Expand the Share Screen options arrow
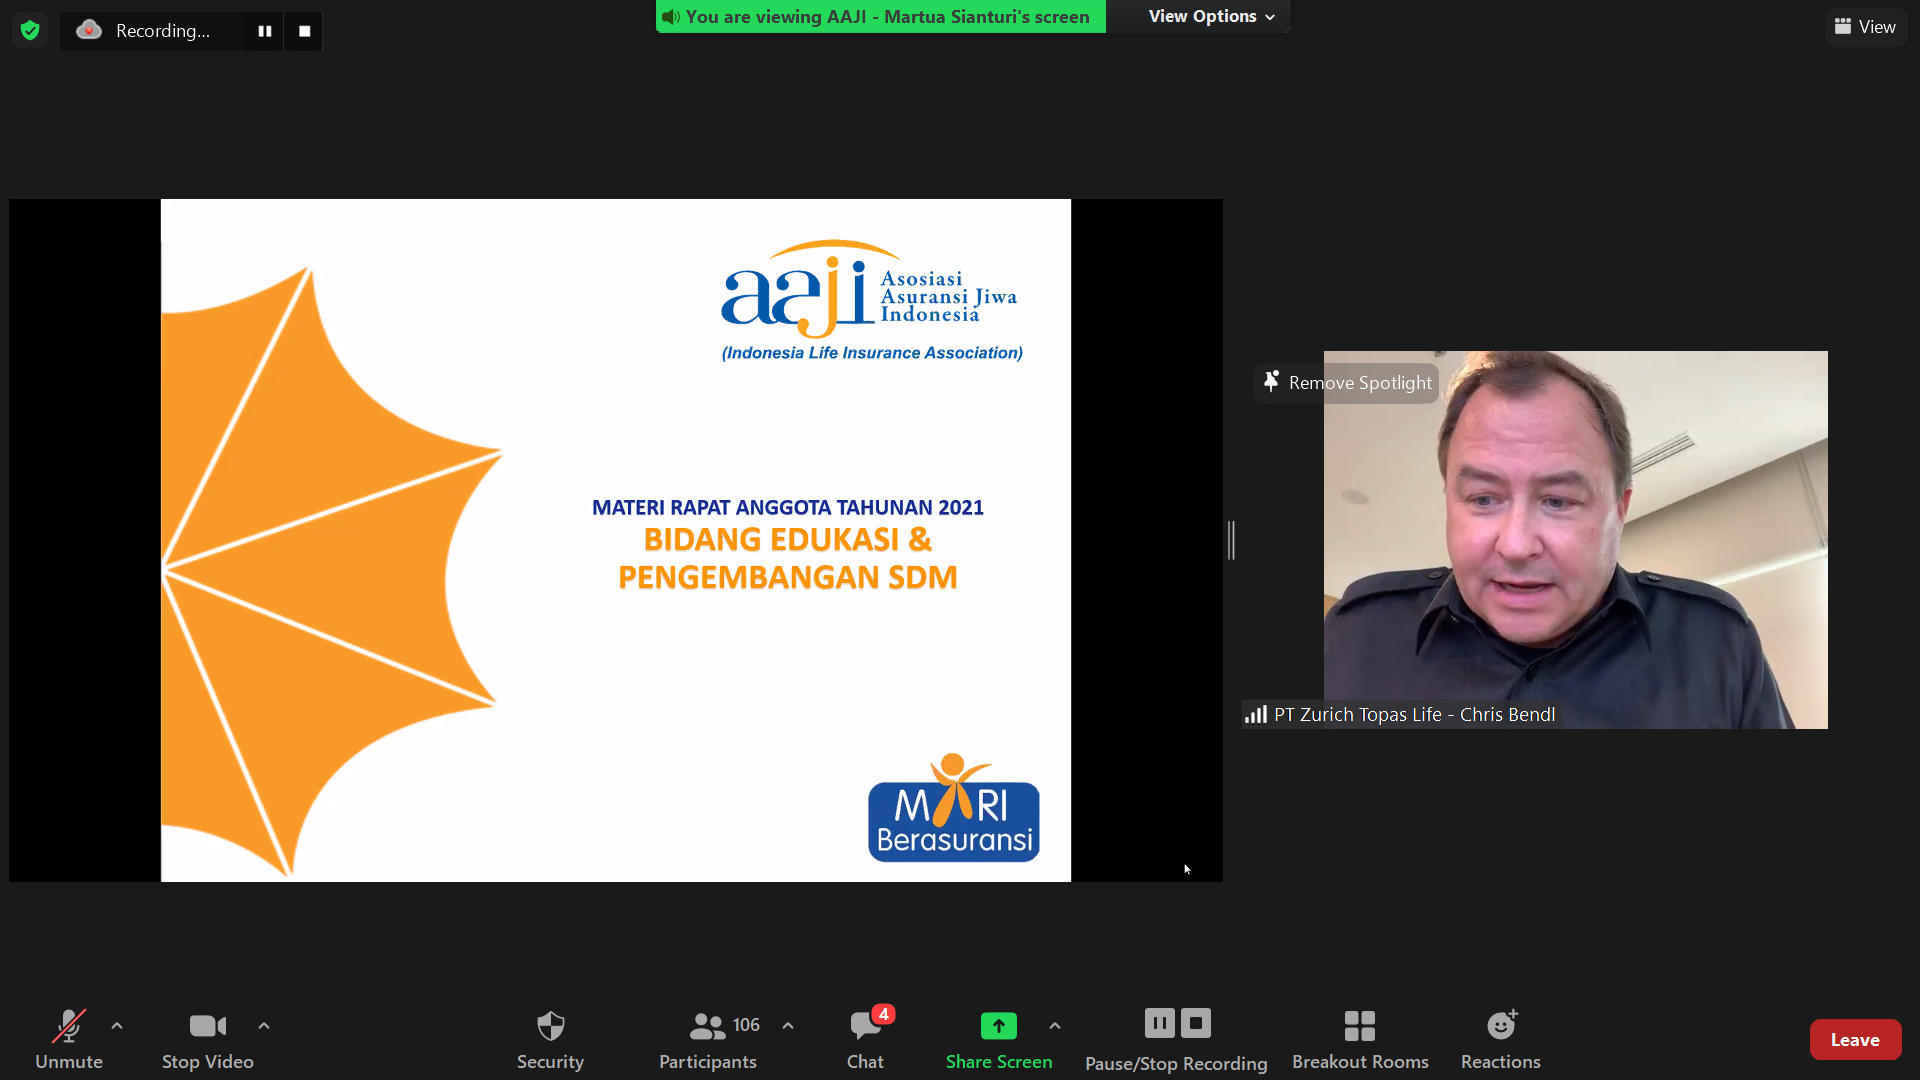1920x1080 pixels. pyautogui.click(x=1055, y=1026)
